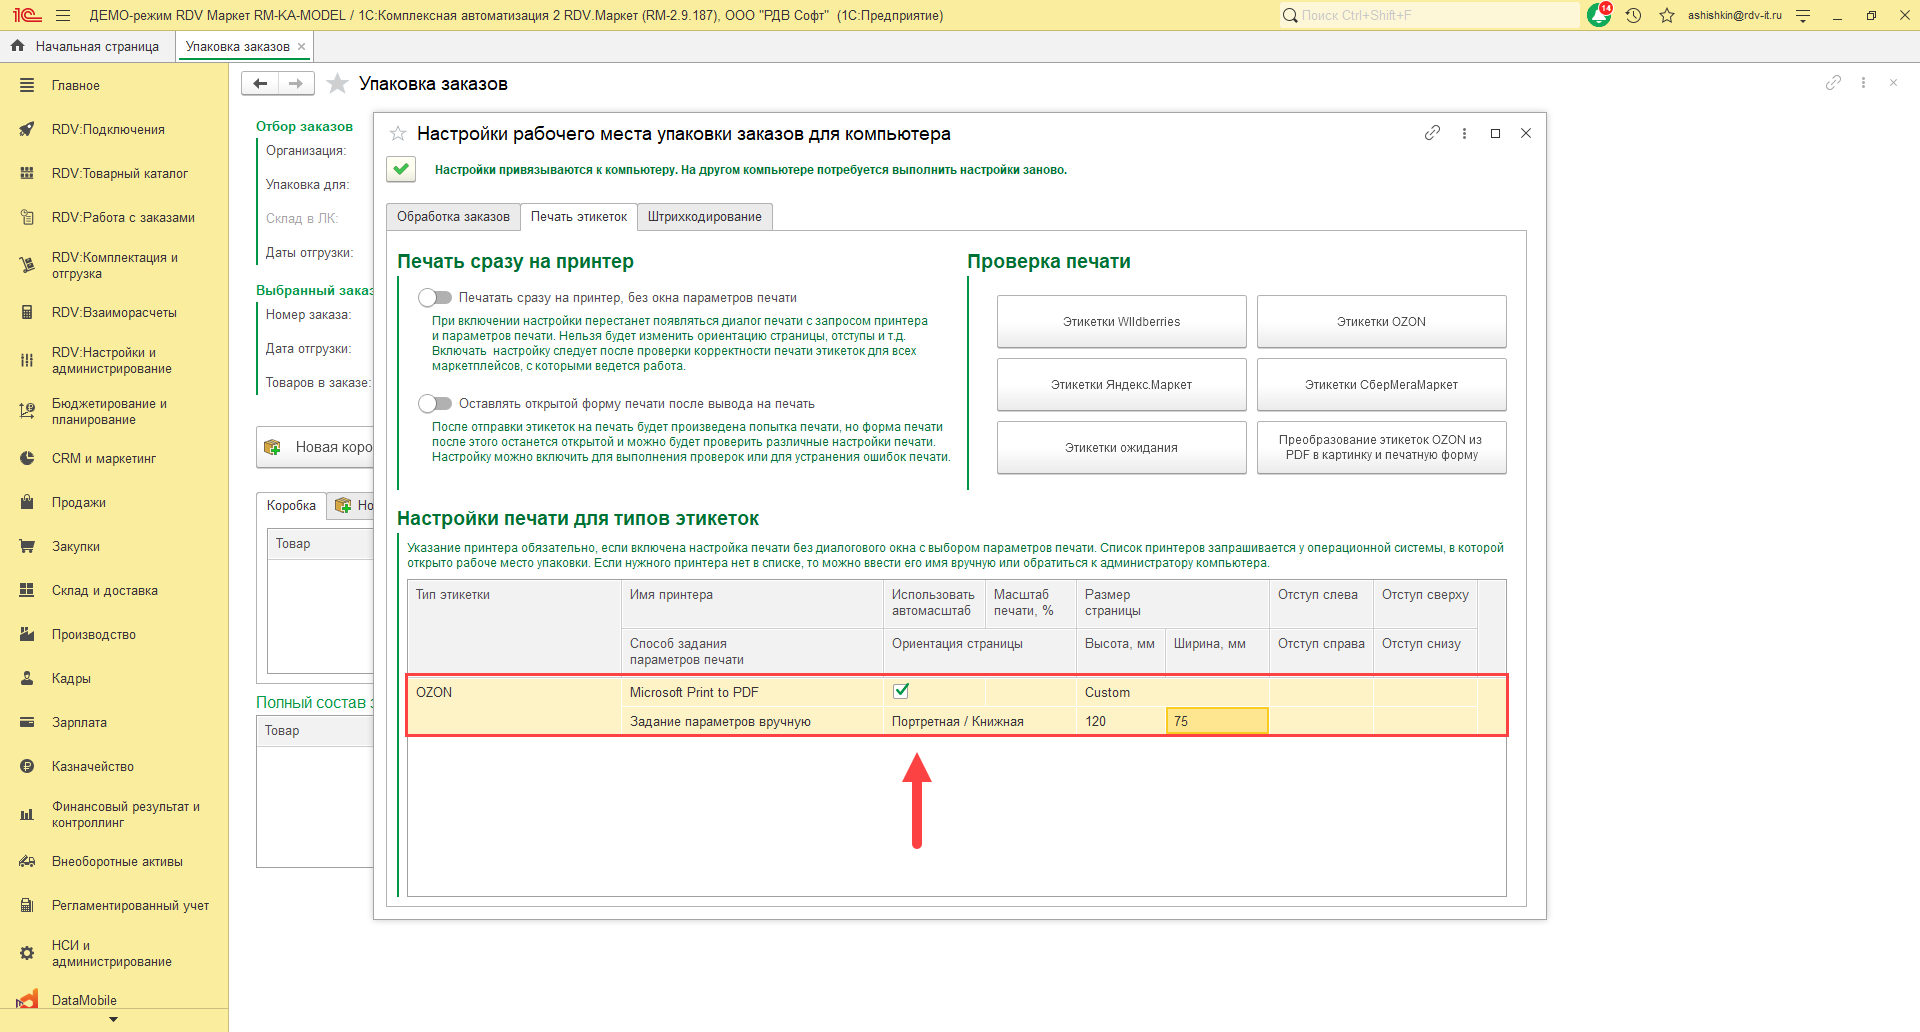Click the favorites star in title bar
Viewport: 1920px width, 1032px height.
1667,15
